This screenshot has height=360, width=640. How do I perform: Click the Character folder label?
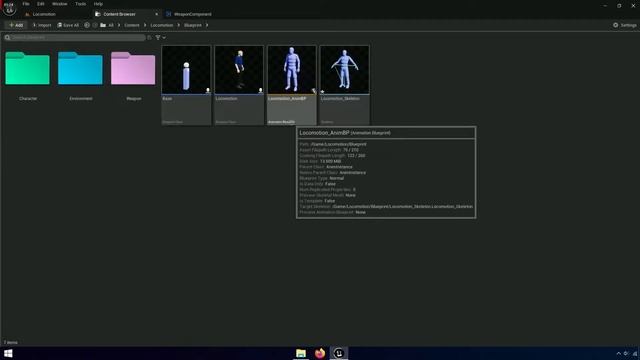click(x=28, y=98)
